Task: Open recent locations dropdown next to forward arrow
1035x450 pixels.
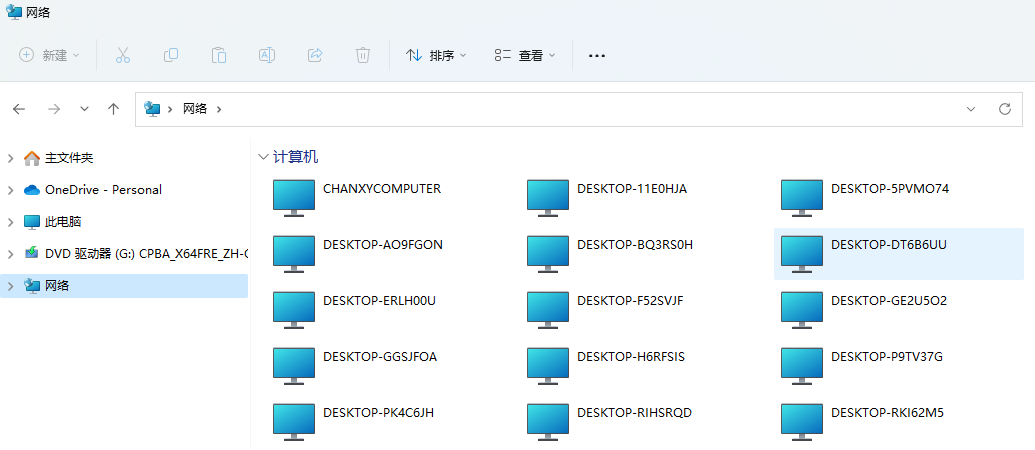Action: tap(84, 109)
